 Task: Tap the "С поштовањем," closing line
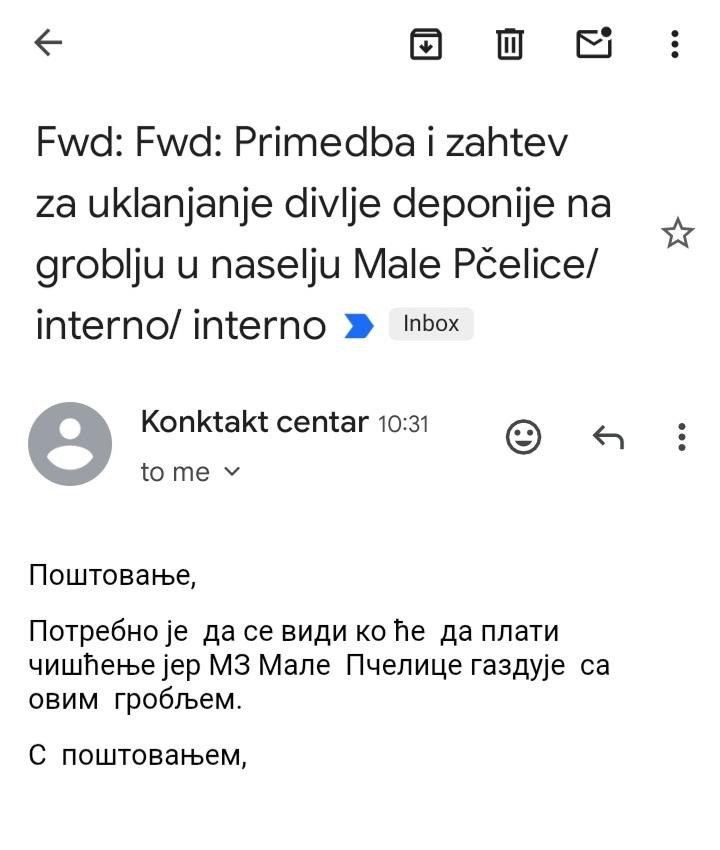point(137,755)
